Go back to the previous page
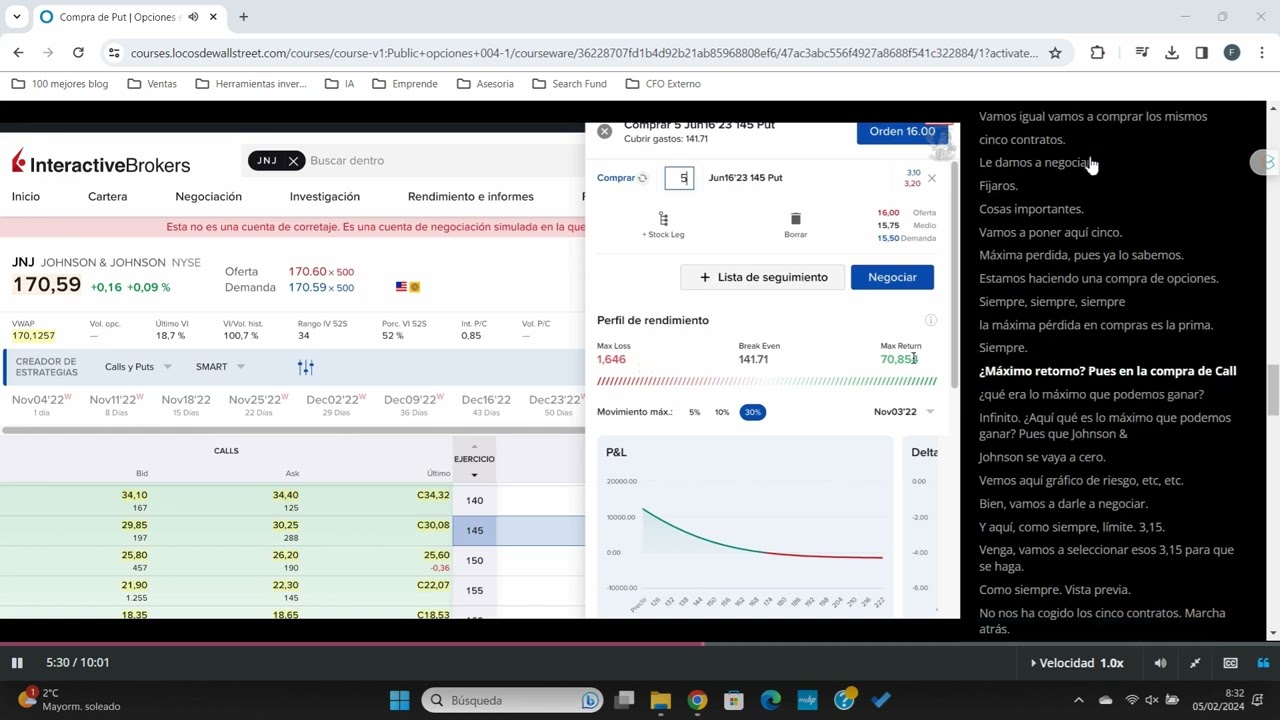Image resolution: width=1280 pixels, height=720 pixels. [x=18, y=53]
